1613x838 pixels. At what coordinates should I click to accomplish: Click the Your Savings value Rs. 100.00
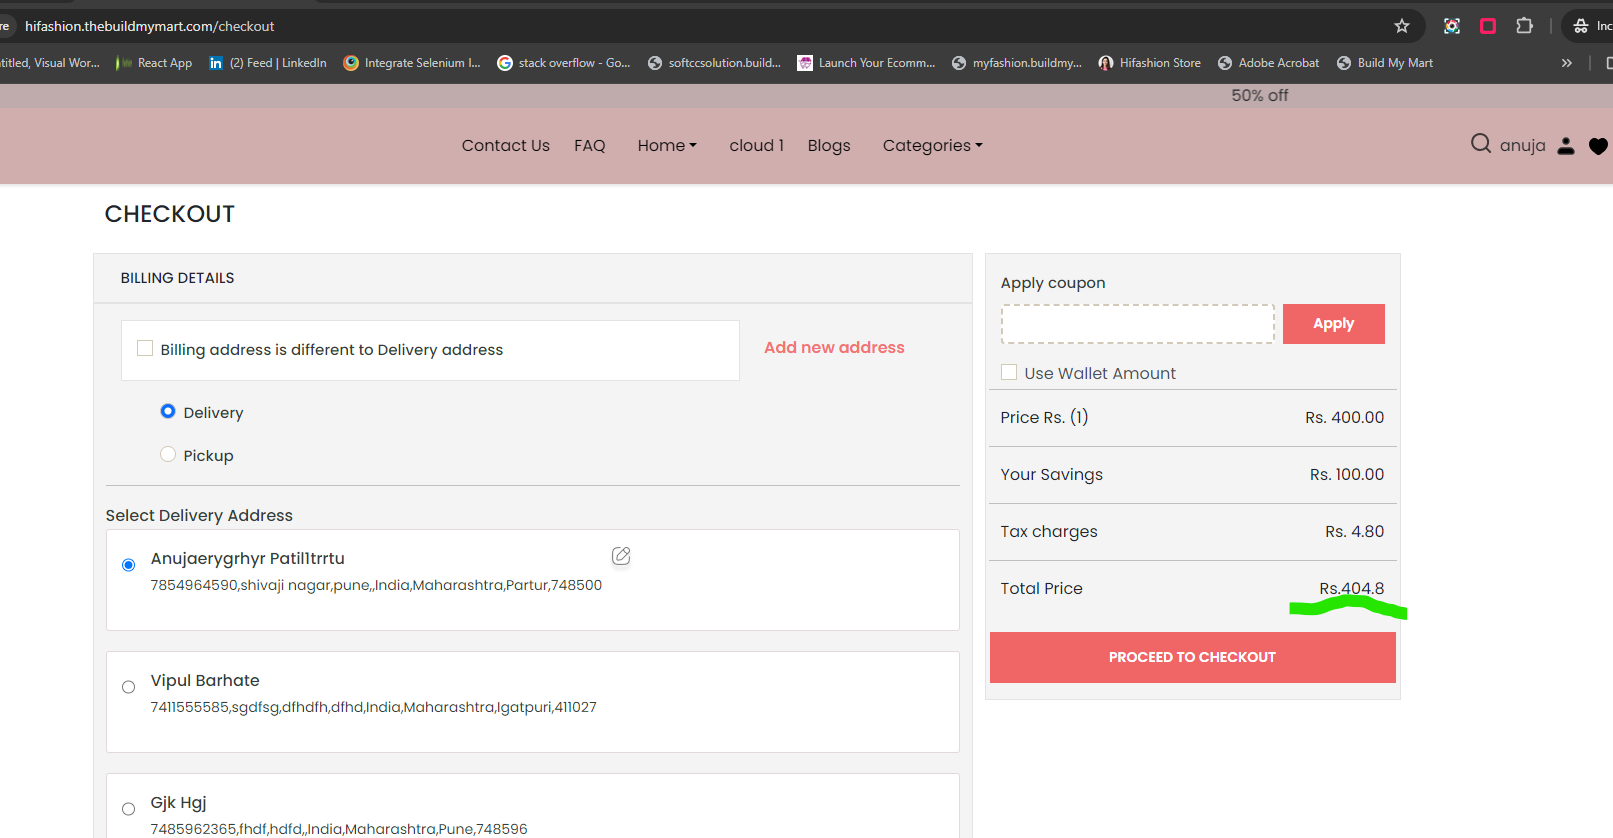(x=1347, y=474)
